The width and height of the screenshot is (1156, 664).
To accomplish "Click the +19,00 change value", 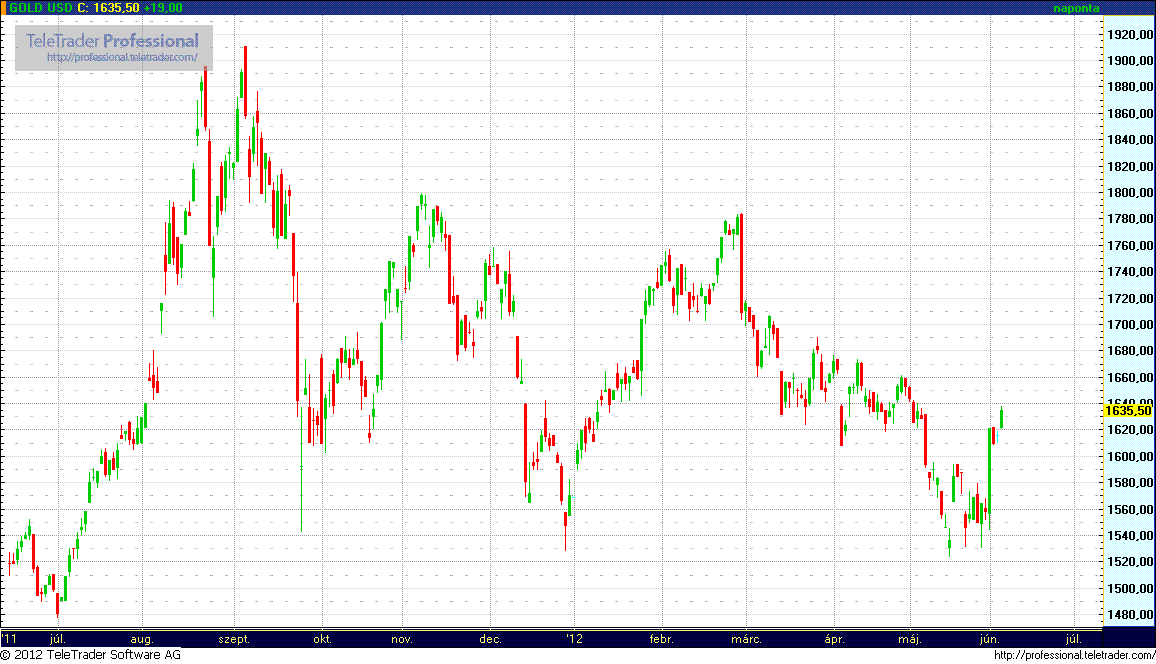I will (163, 8).
